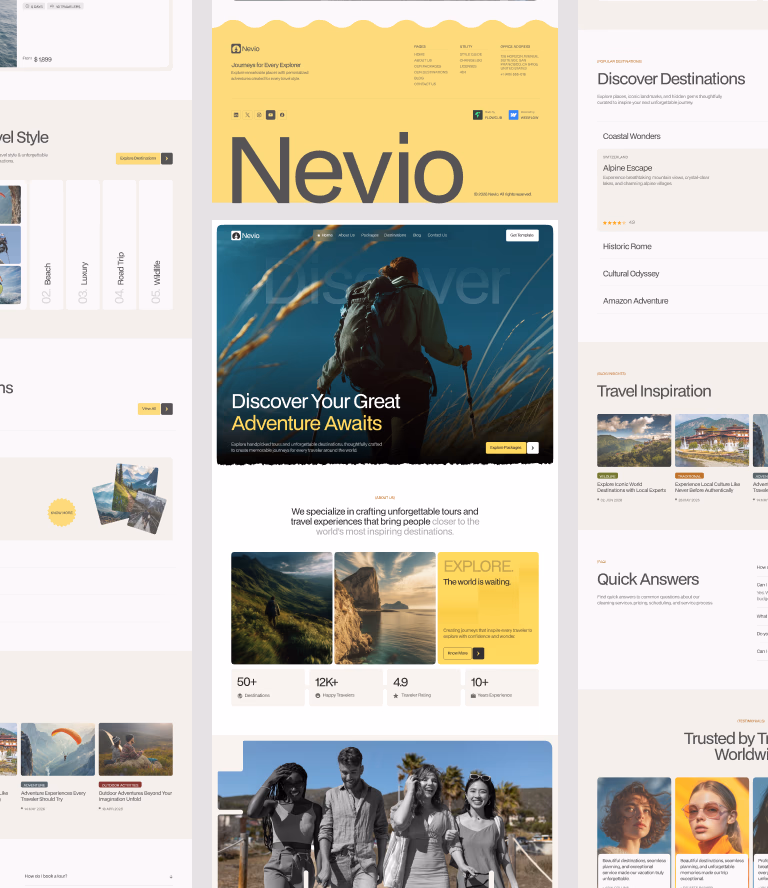768x888 pixels.
Task: Select Home in the hero navigation
Action: 325,235
